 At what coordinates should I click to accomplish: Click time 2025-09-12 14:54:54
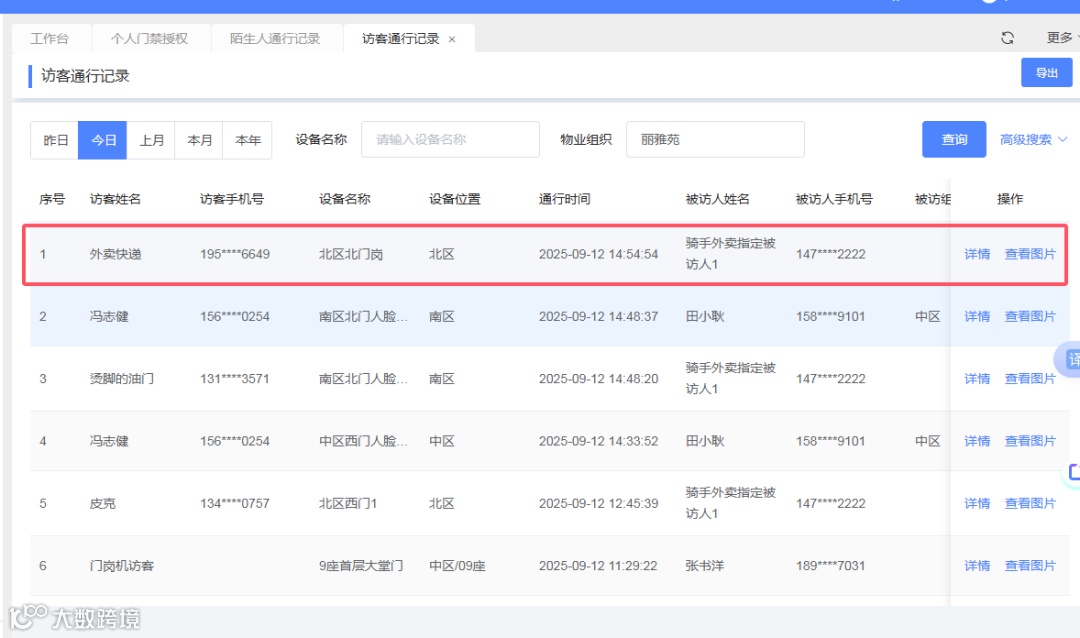599,254
